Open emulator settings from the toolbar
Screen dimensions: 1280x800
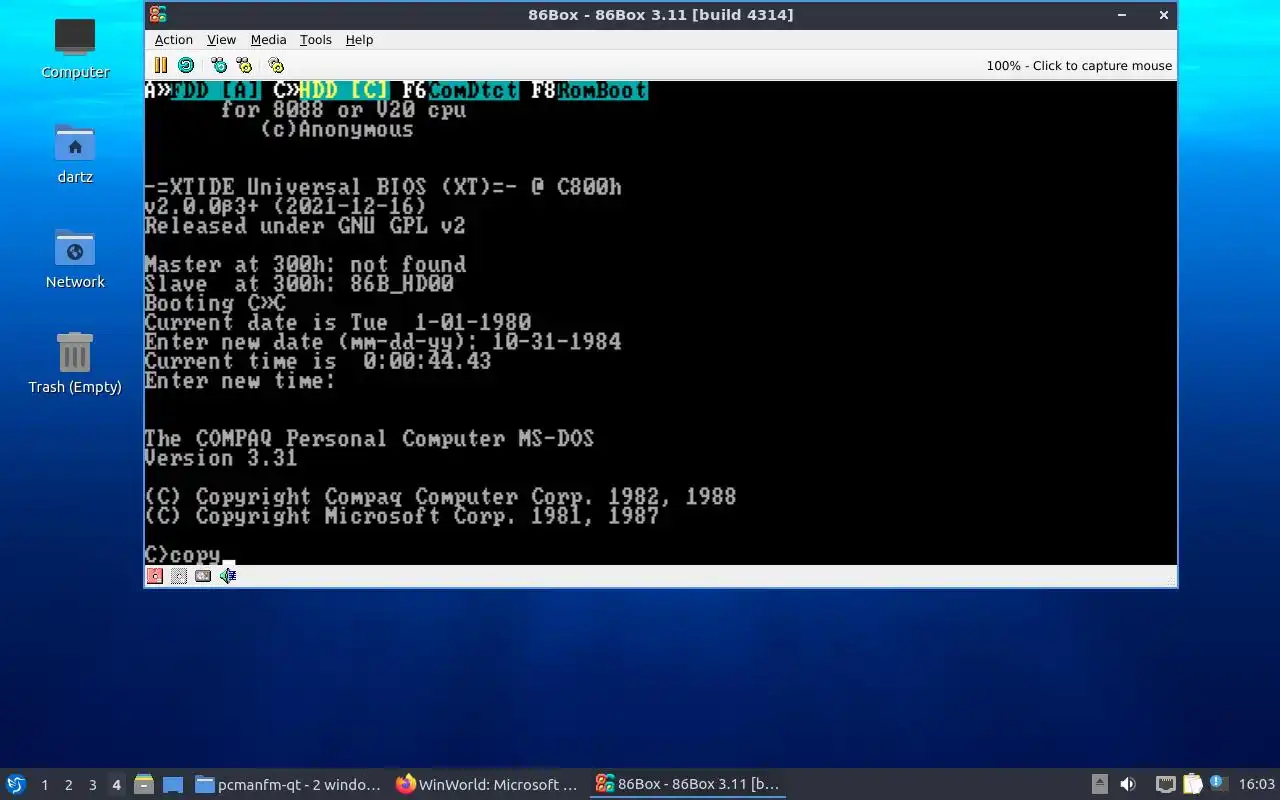[277, 65]
